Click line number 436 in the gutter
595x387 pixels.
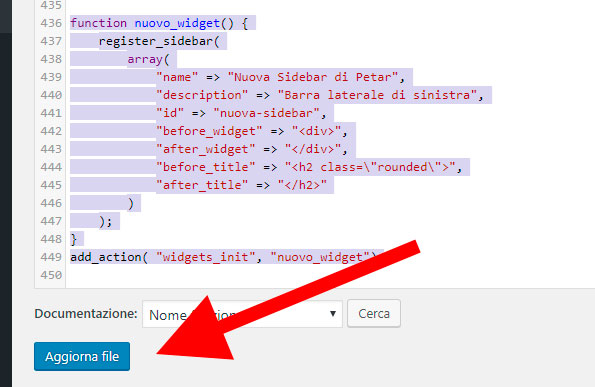(x=51, y=23)
